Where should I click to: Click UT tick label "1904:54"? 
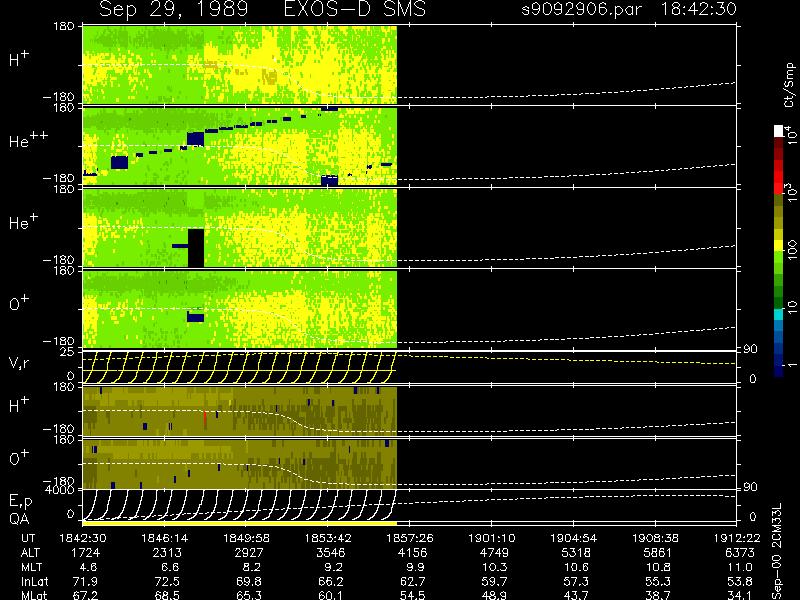click(x=573, y=538)
